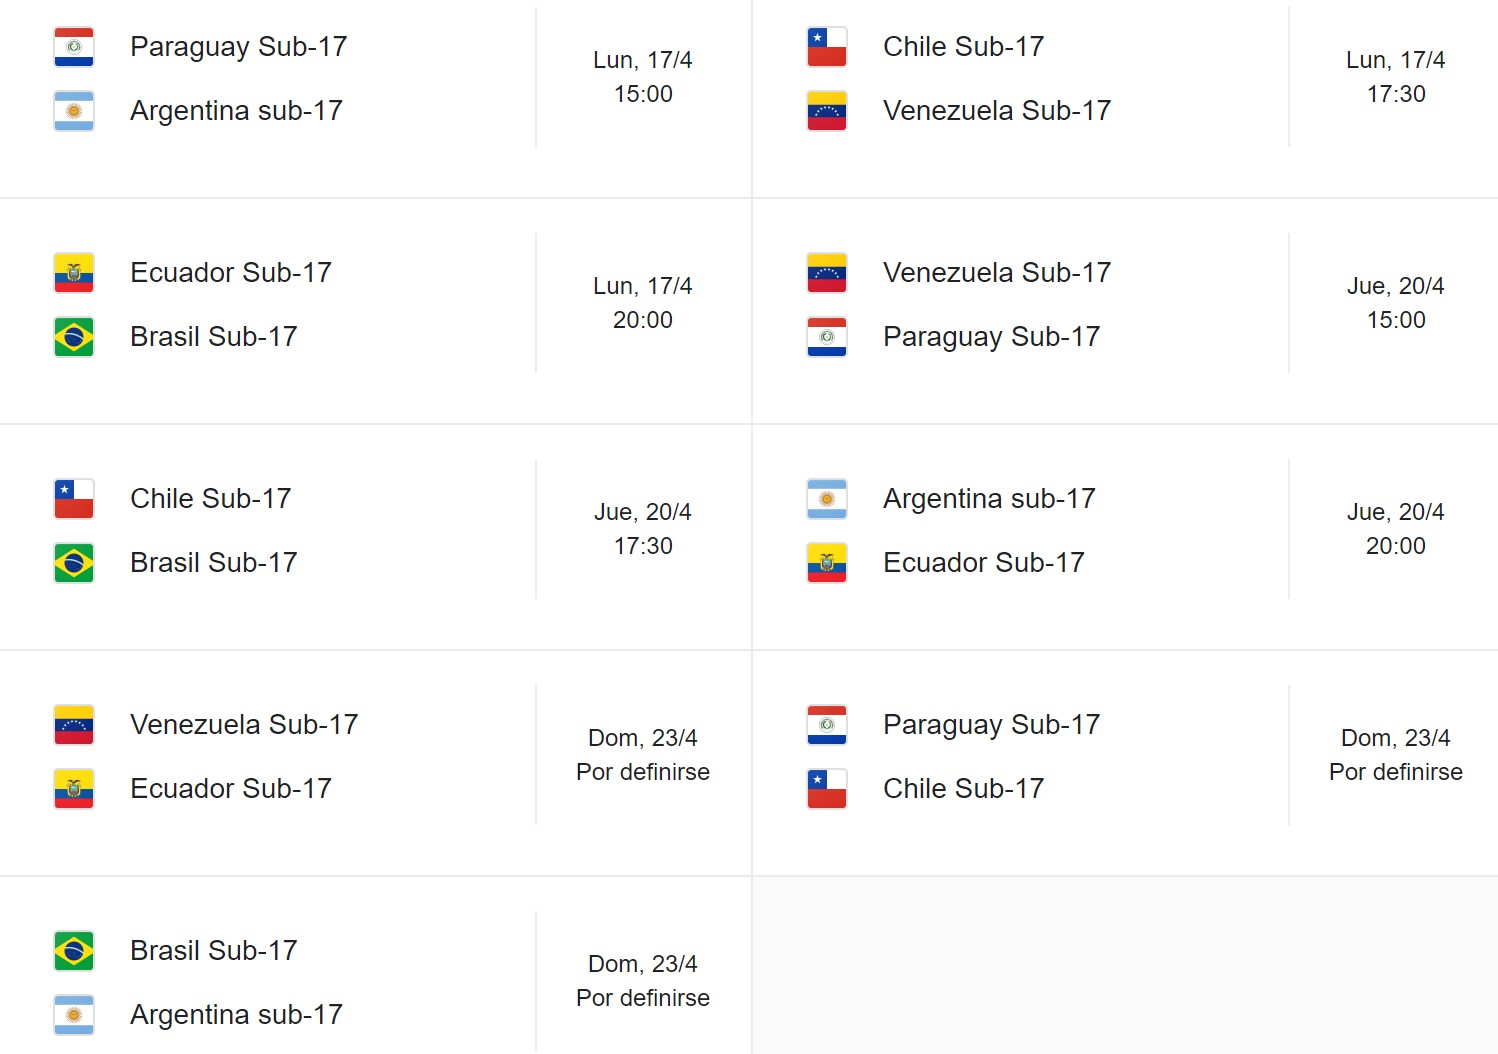Click Brasil flag in Brasil vs Argentina match
Screen dimensions: 1498x1054
pos(74,951)
